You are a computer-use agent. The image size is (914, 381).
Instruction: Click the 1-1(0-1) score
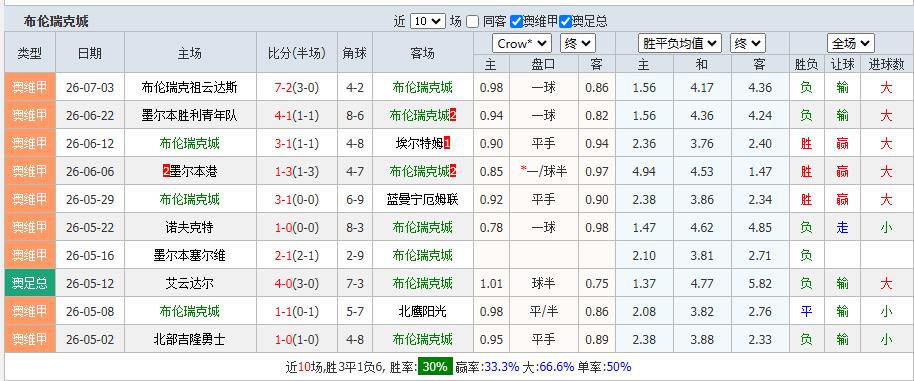click(x=297, y=312)
